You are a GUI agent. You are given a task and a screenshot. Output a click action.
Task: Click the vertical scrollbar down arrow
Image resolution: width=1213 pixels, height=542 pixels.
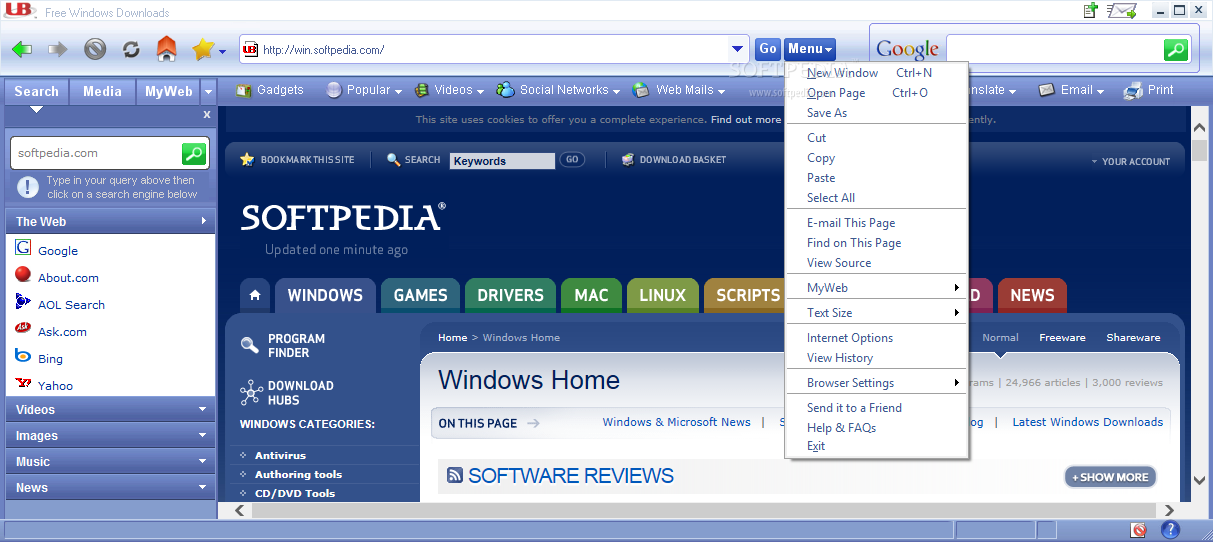tap(1200, 480)
